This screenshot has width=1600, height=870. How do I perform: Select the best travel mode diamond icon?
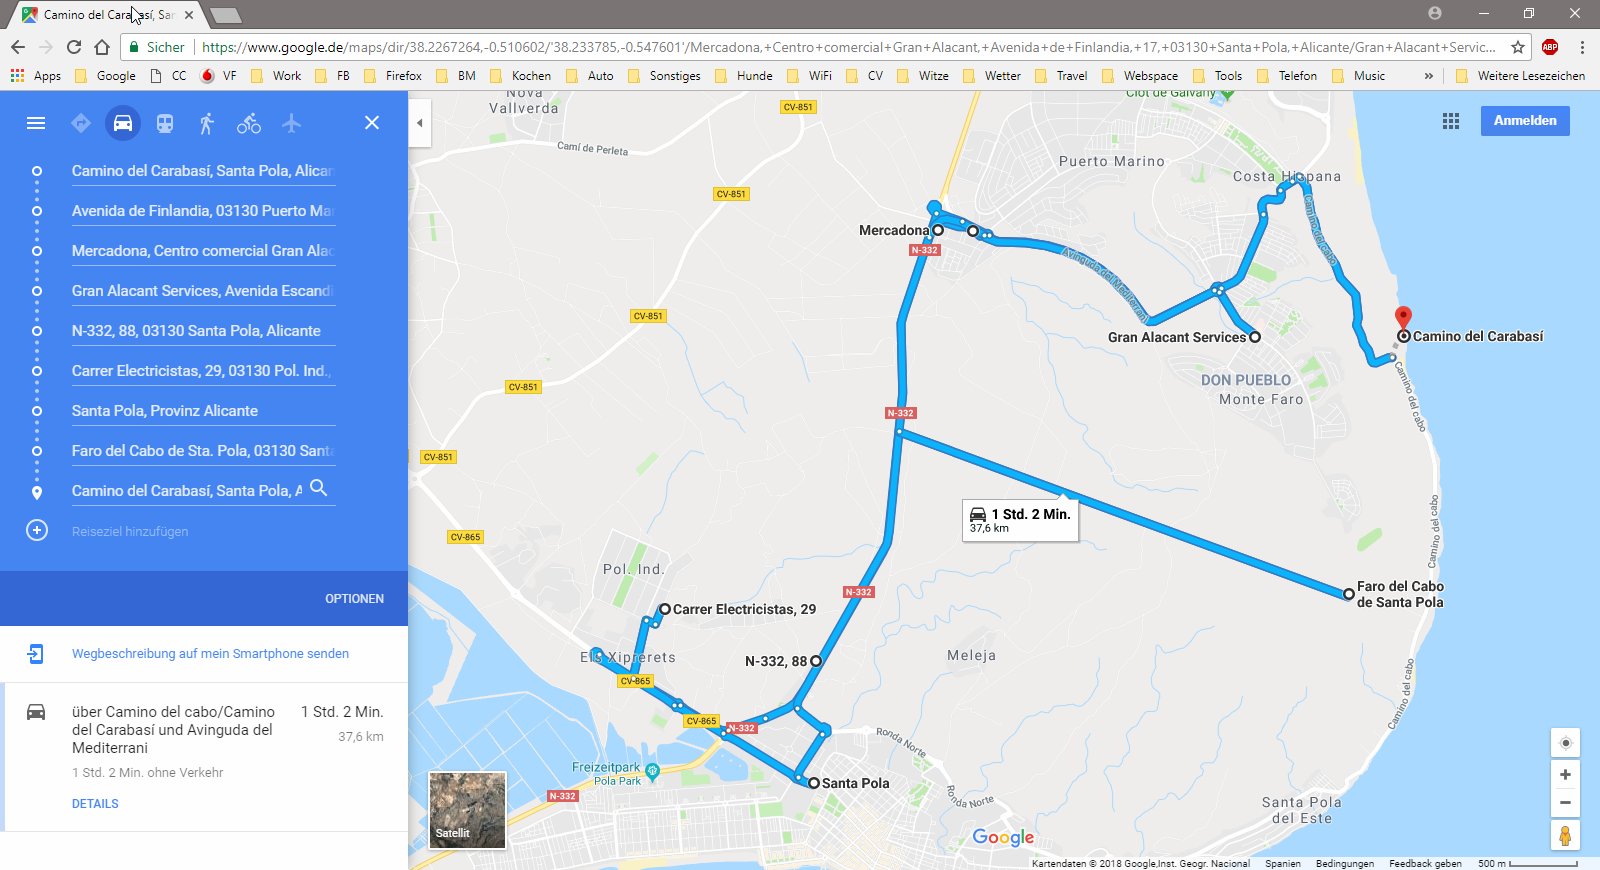click(81, 123)
